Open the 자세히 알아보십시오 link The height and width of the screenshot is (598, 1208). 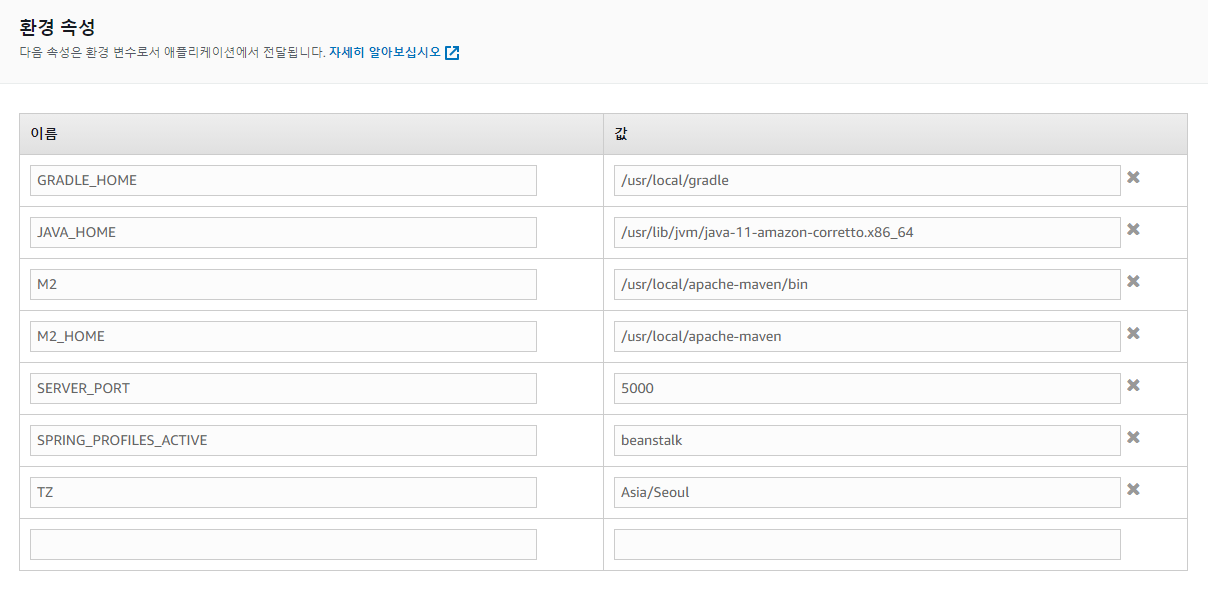(384, 53)
